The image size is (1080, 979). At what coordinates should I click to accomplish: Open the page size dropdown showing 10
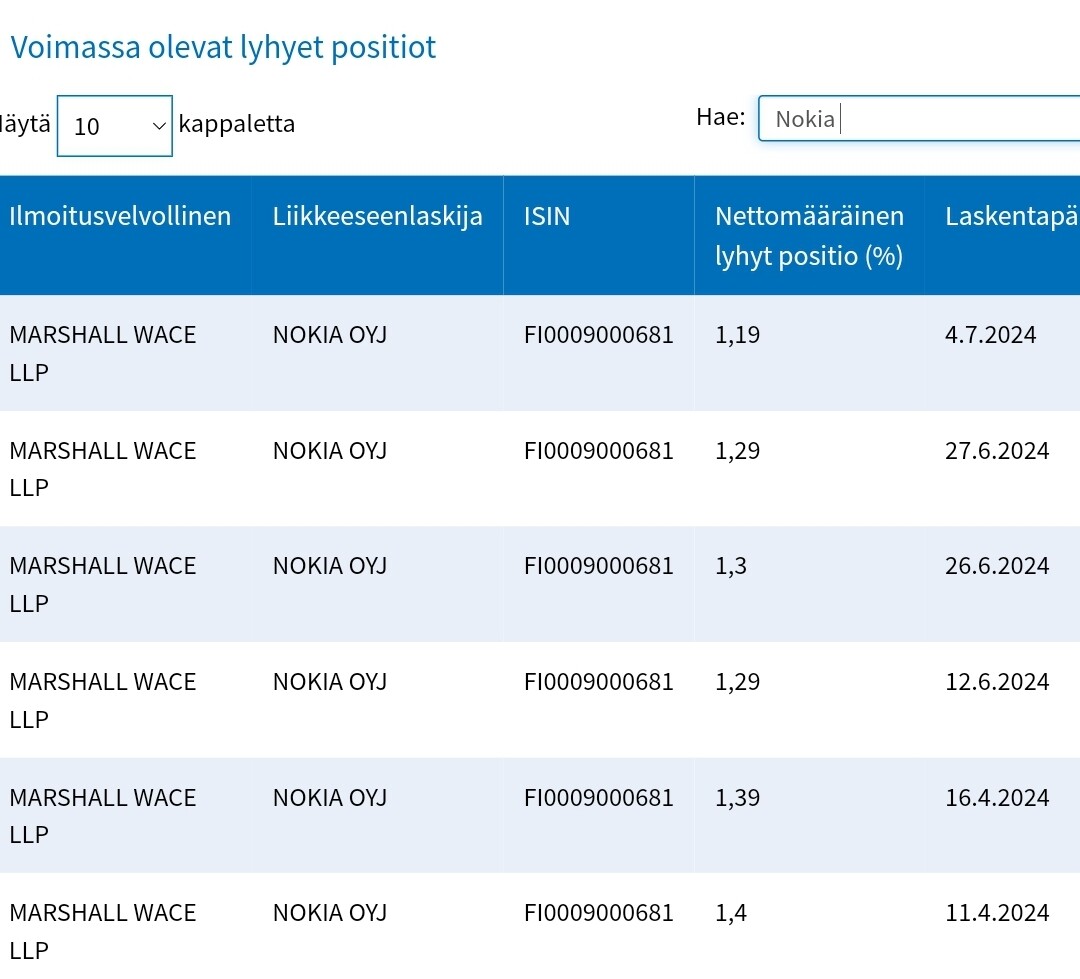coord(114,125)
